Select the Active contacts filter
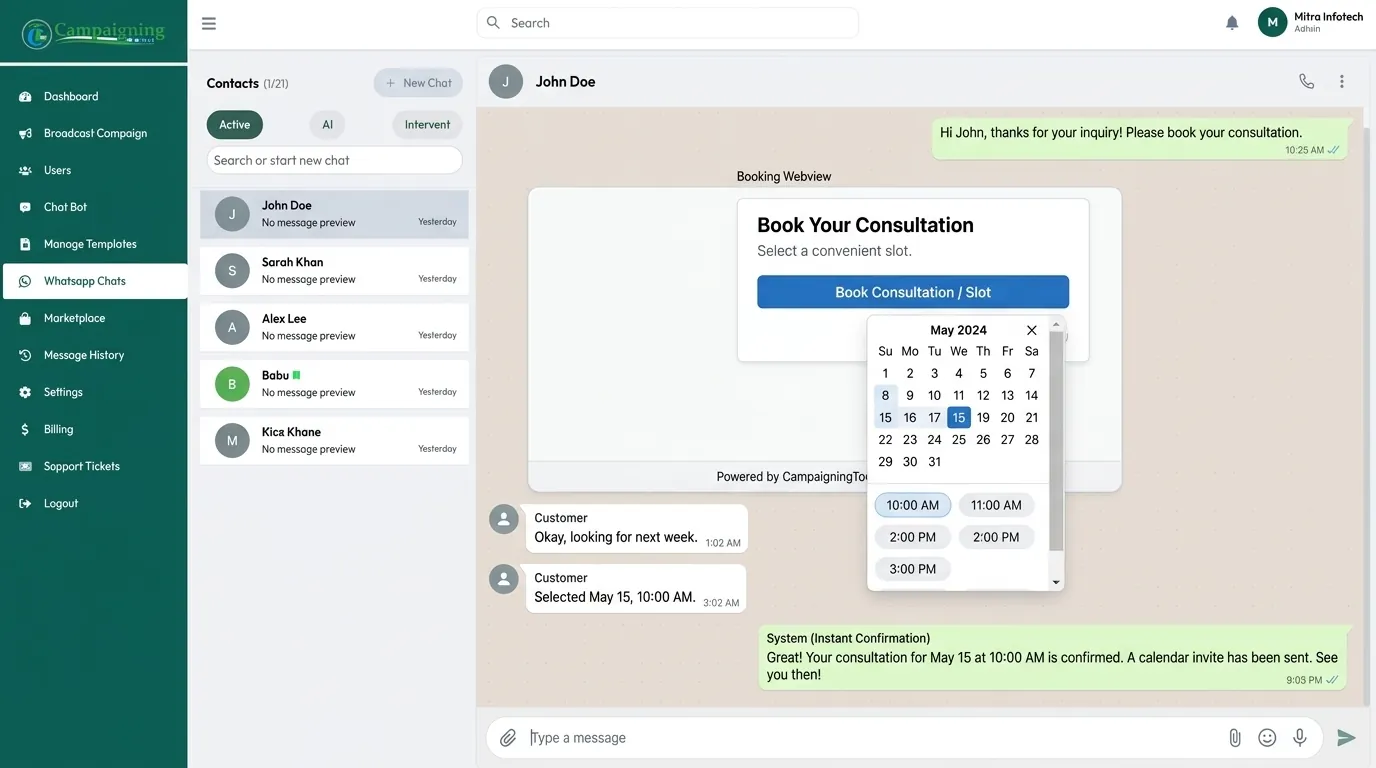This screenshot has height=768, width=1376. tap(235, 125)
